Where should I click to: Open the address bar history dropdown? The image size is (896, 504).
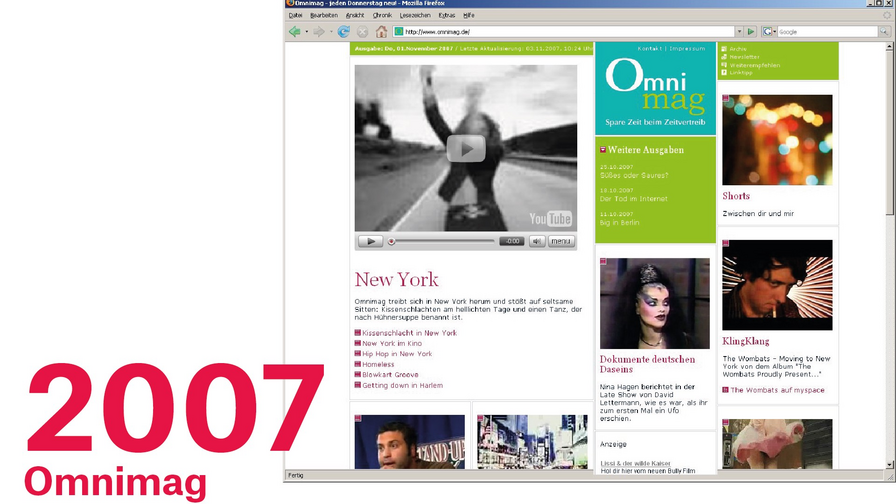739,32
